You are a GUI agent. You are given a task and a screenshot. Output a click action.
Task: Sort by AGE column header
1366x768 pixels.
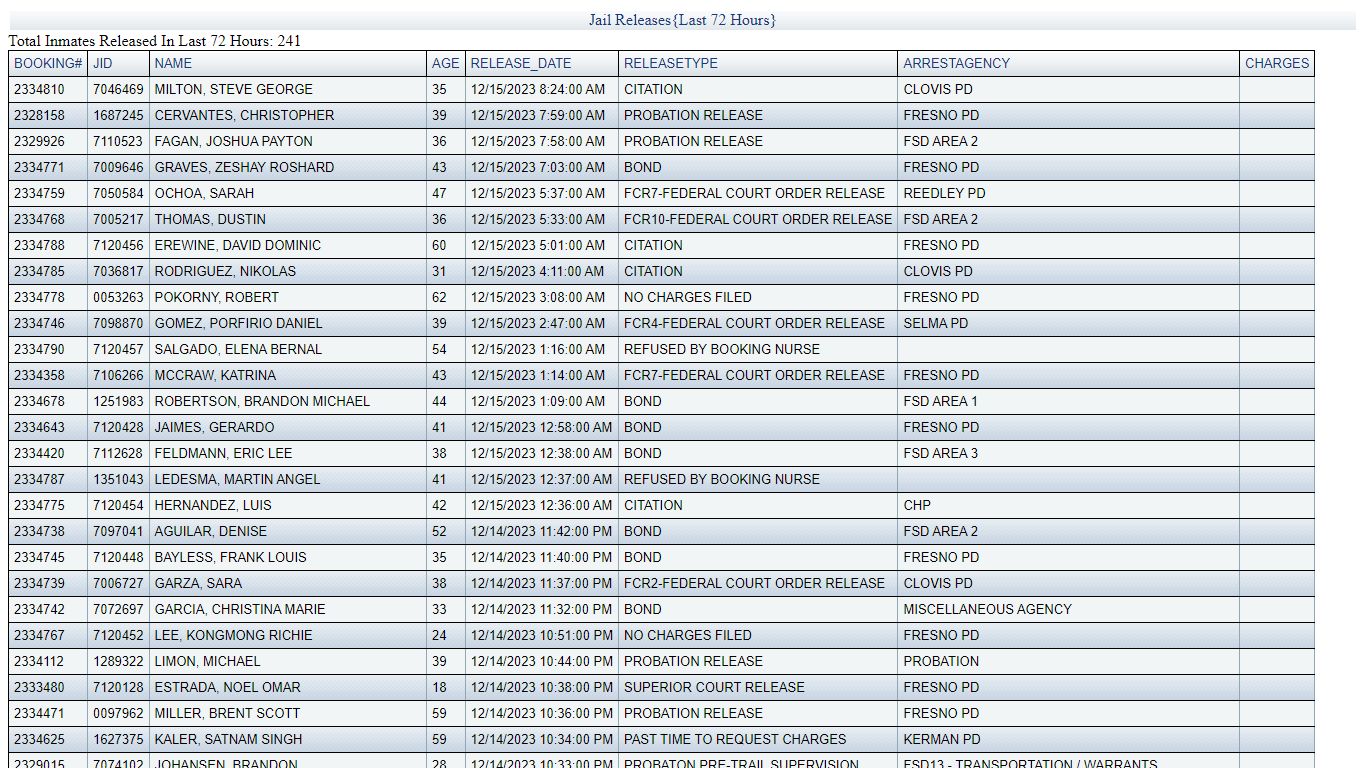446,63
